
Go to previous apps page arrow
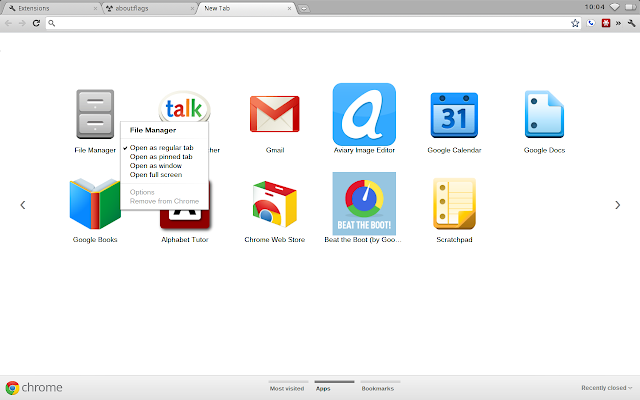point(23,205)
